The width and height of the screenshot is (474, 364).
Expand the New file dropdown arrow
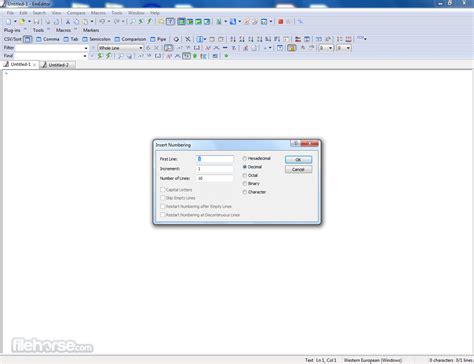pos(15,21)
